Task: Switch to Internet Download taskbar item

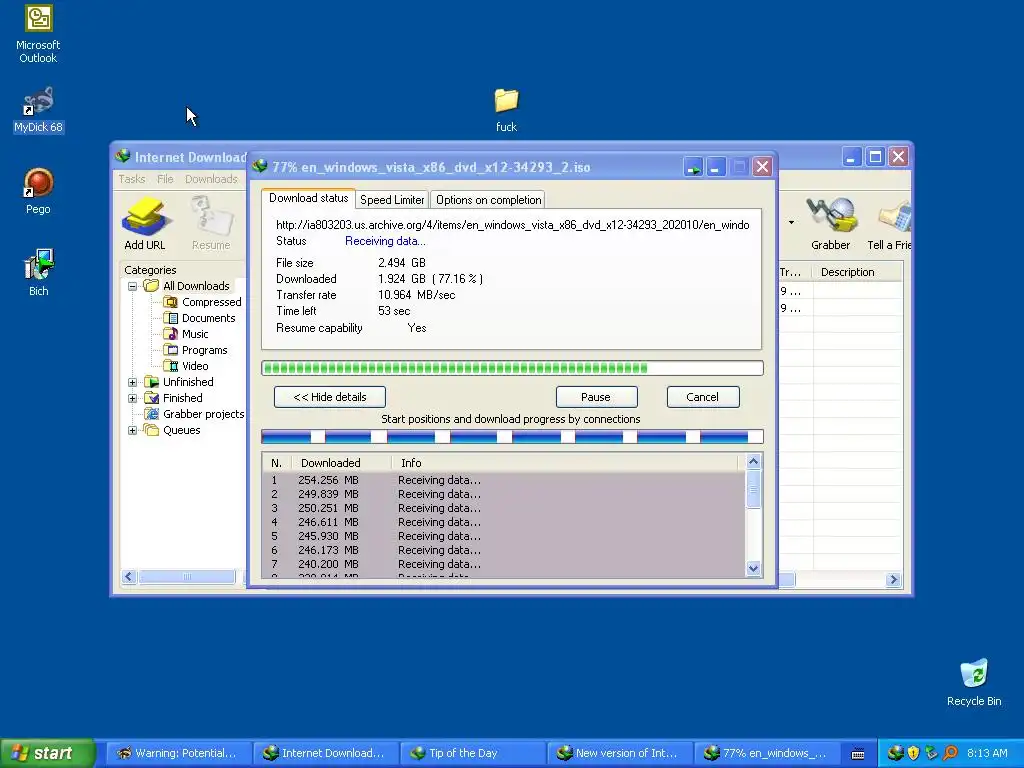Action: click(325, 753)
